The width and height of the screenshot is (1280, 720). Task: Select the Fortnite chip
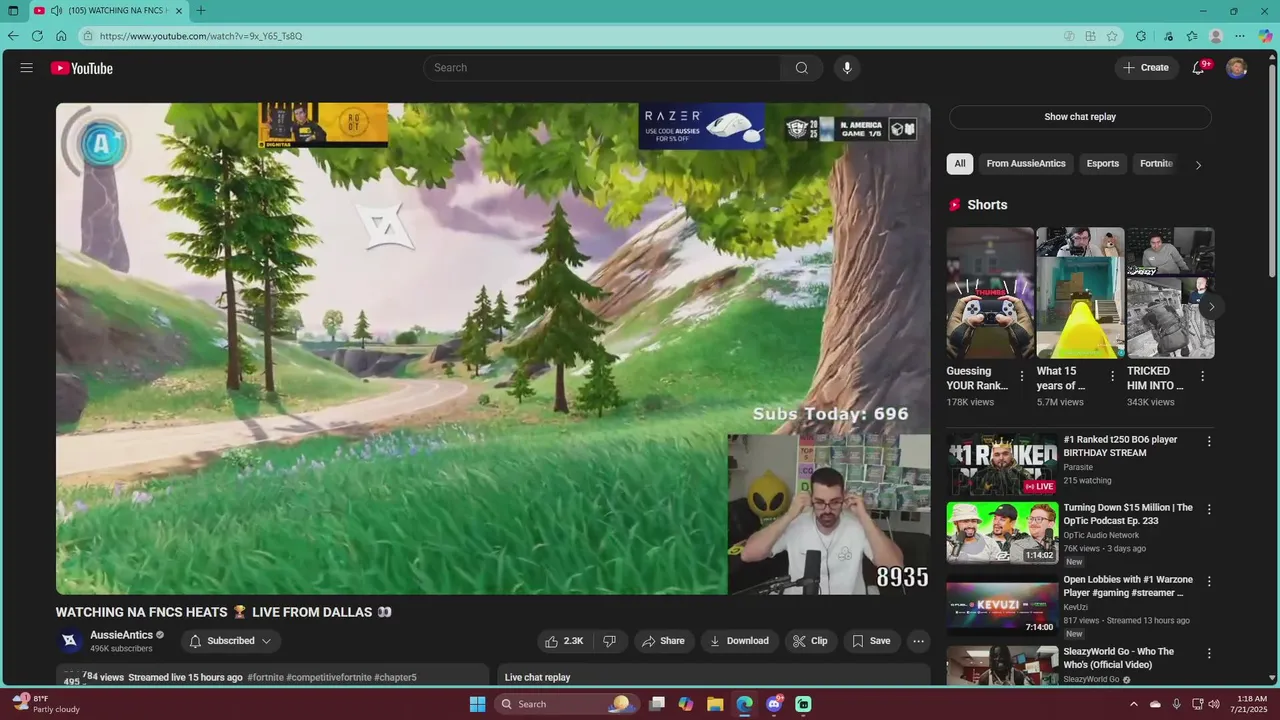[x=1156, y=164]
